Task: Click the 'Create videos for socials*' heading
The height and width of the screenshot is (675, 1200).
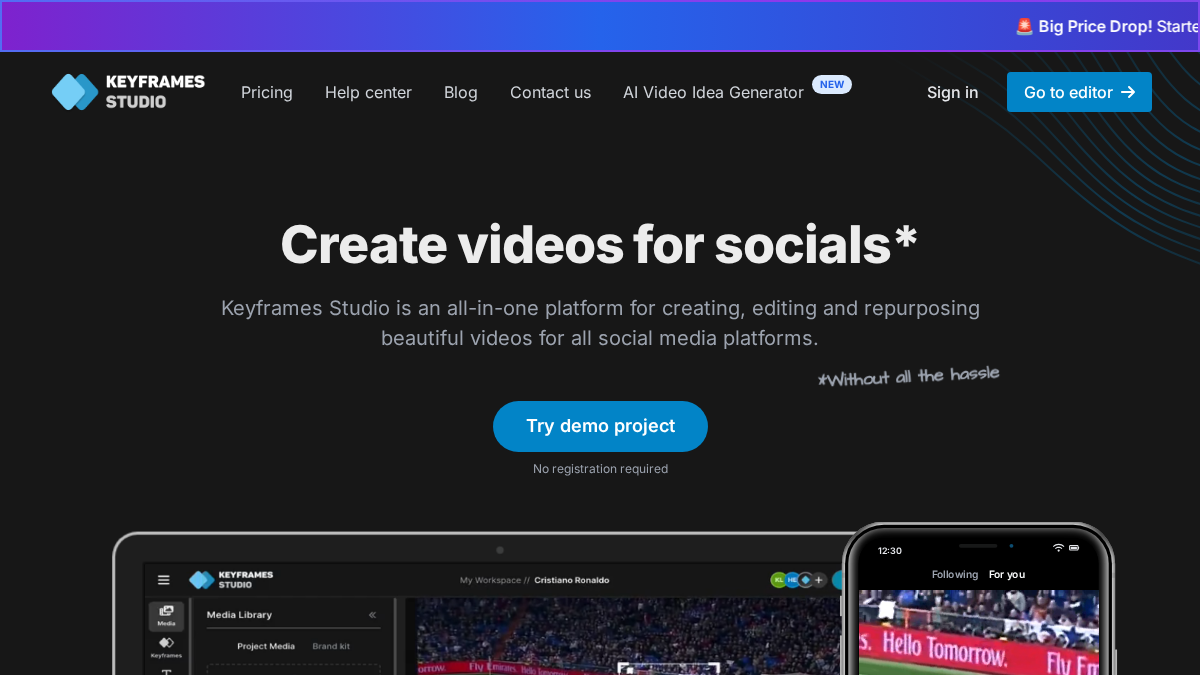Action: tap(599, 244)
